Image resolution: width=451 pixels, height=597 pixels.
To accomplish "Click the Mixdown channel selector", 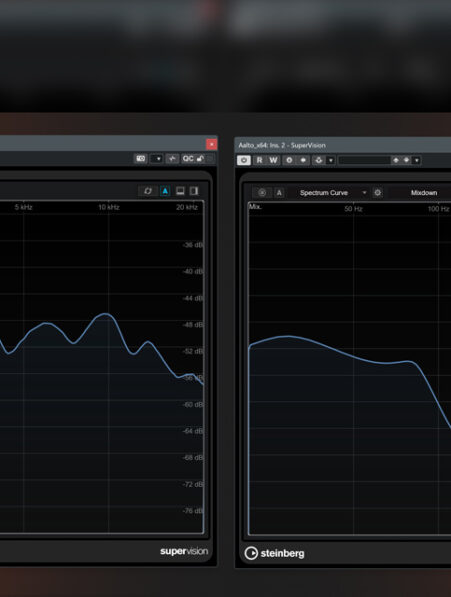I will click(x=424, y=193).
